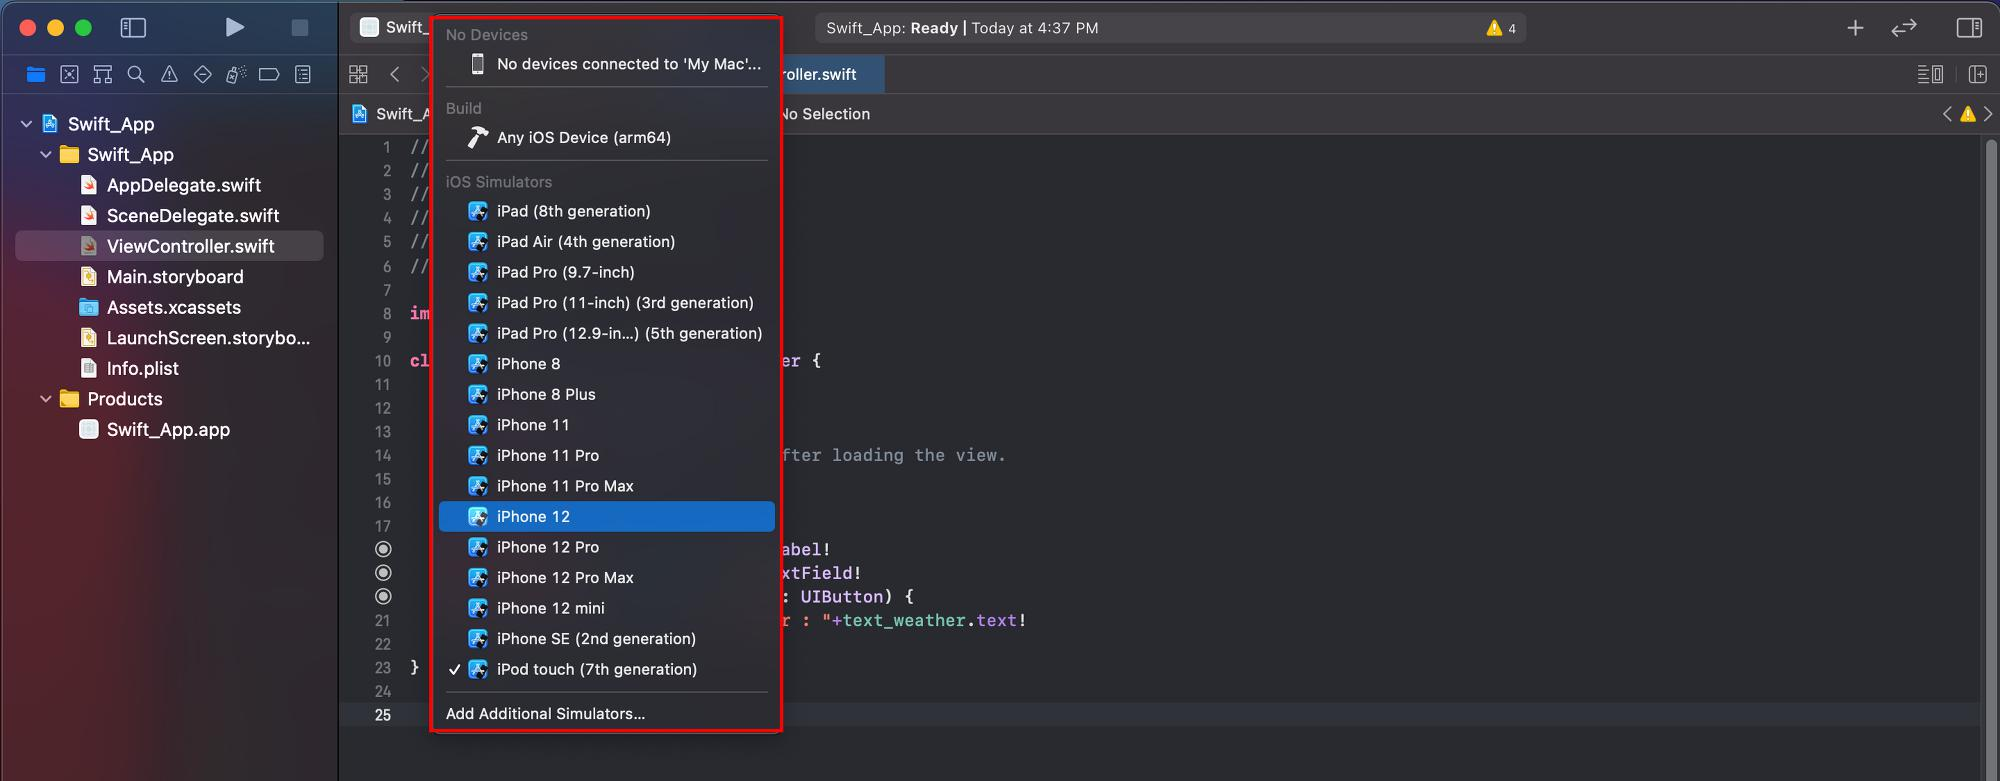This screenshot has height=781, width=2000.
Task: Select Swift_App.app product
Action: coord(168,430)
